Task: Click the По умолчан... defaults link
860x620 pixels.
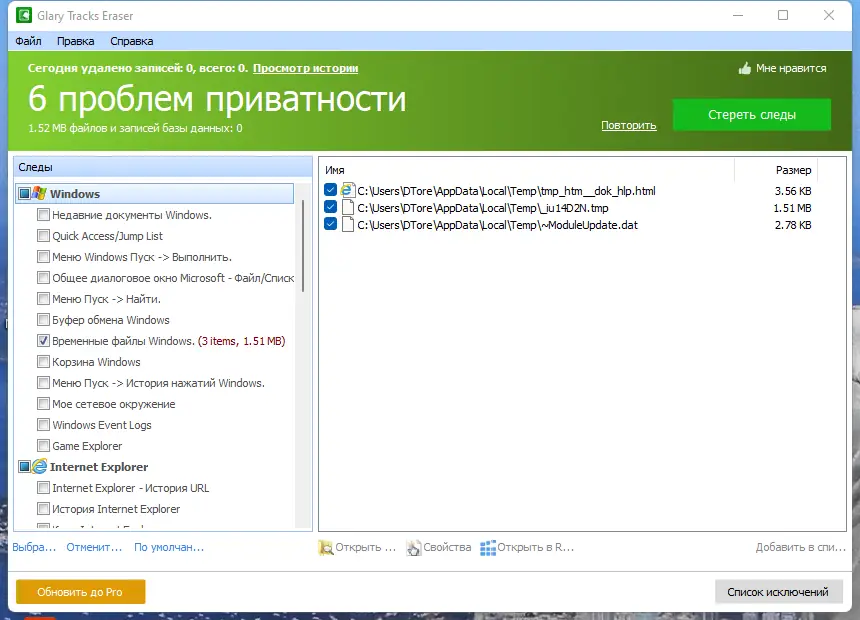Action: click(x=169, y=547)
